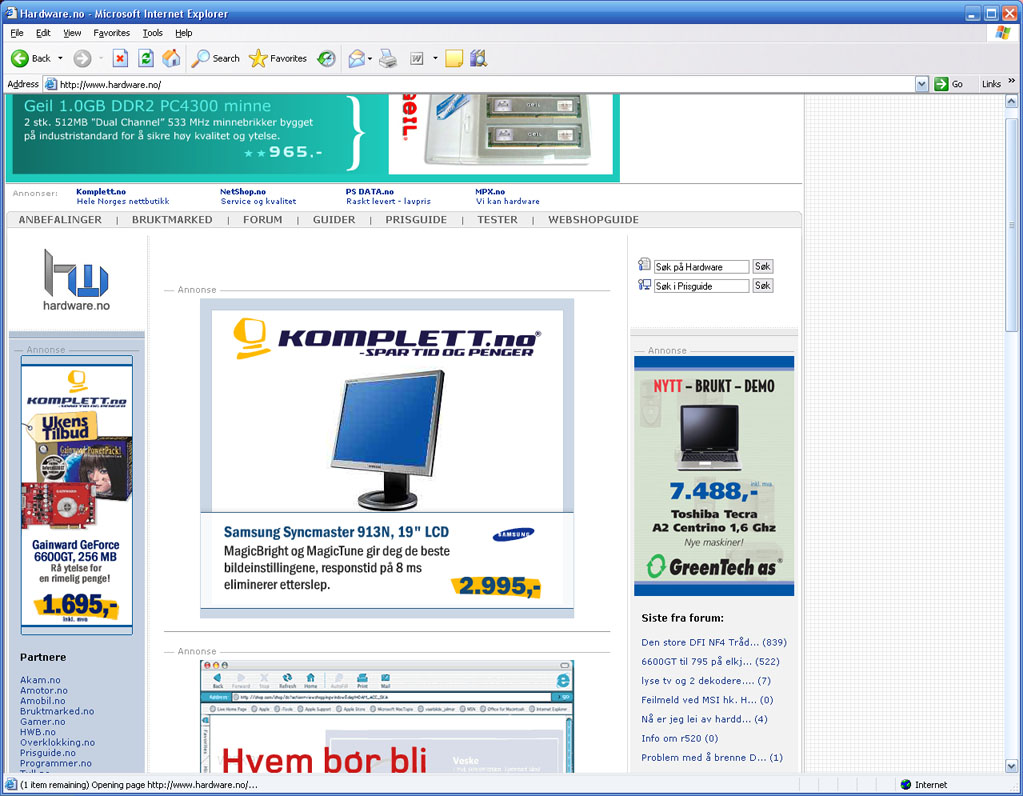Click the Gamer.no partner link
This screenshot has width=1023, height=796.
pos(43,722)
